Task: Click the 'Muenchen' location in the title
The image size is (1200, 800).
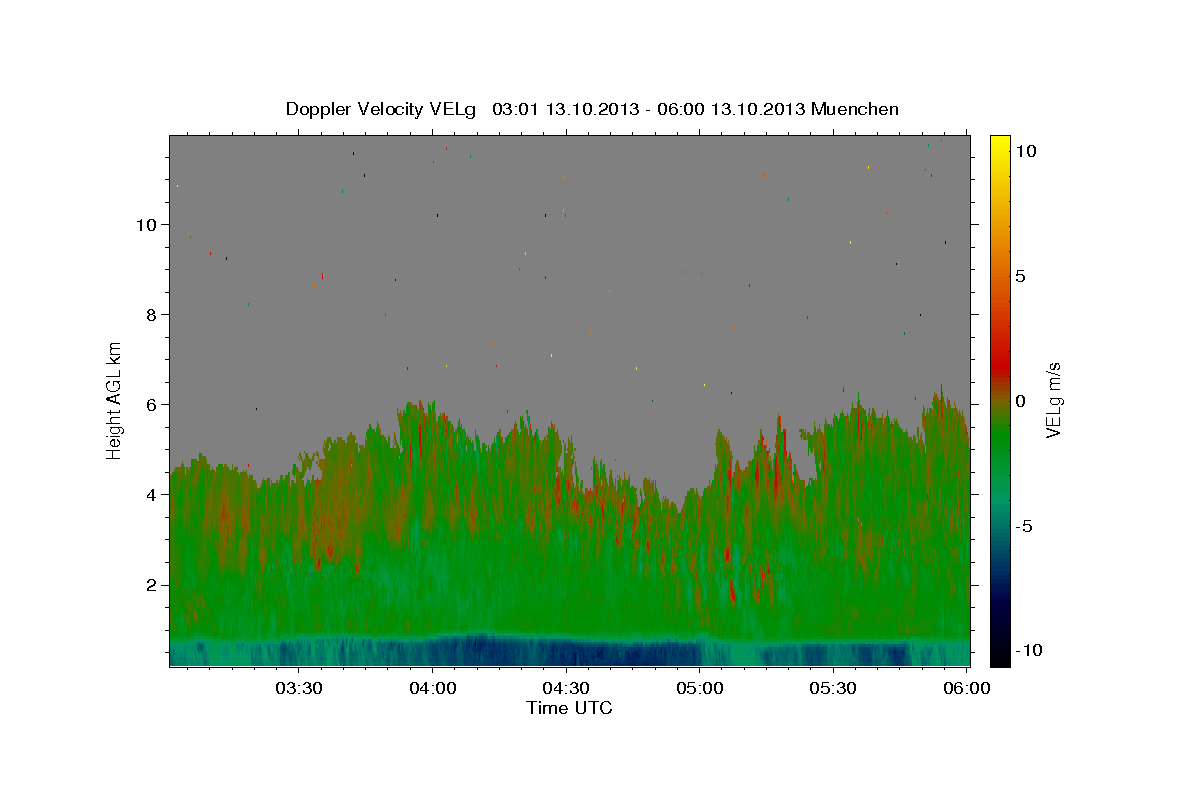Action: (x=855, y=109)
